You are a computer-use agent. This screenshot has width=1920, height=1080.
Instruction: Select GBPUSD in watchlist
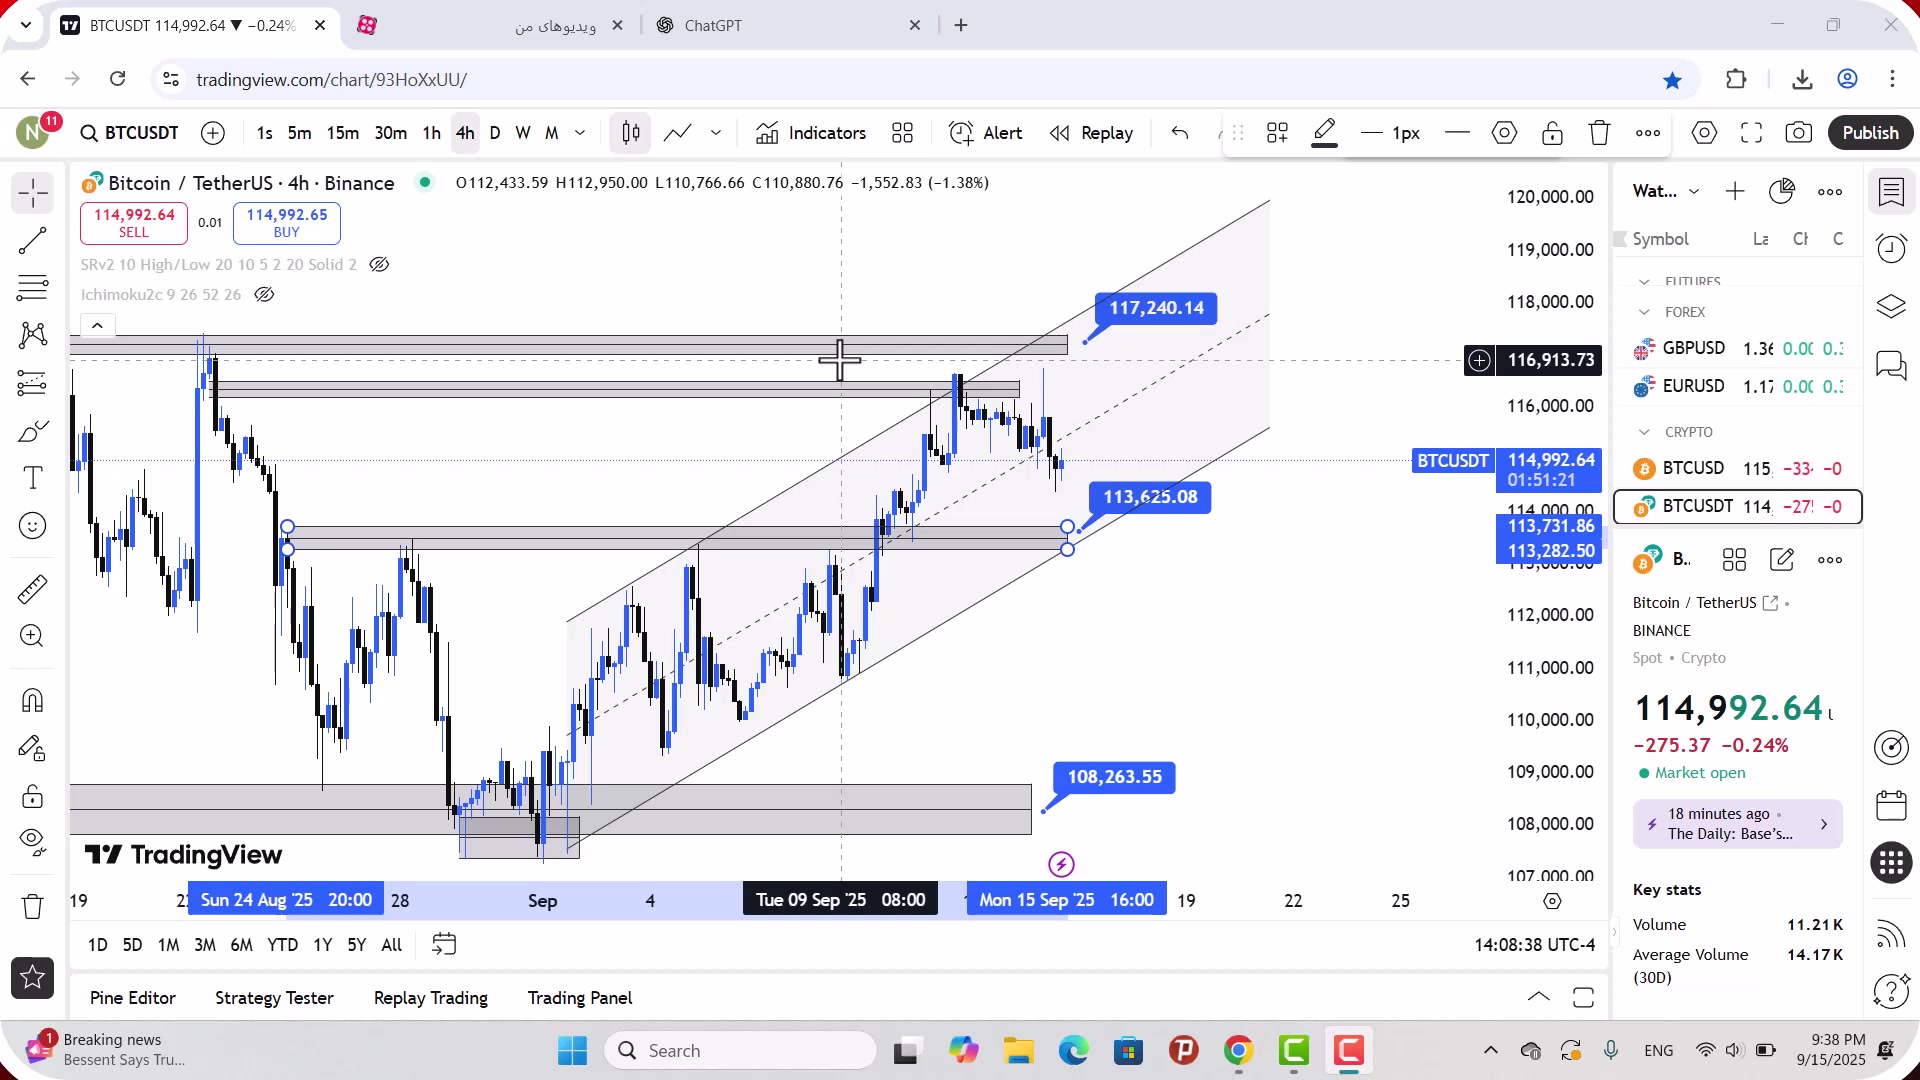[x=1738, y=349]
